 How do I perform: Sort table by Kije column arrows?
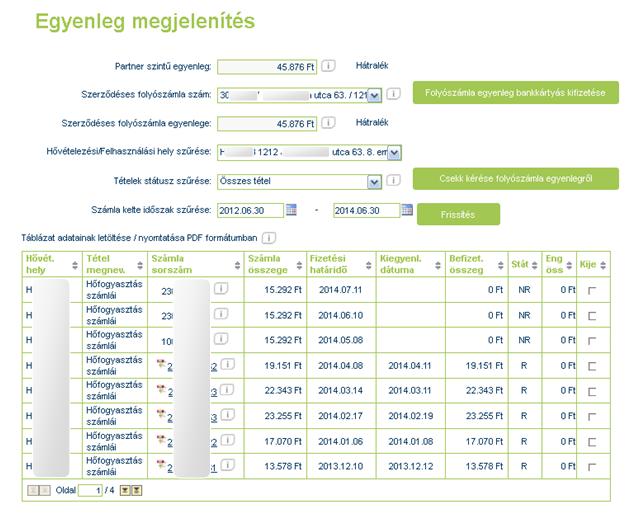point(603,265)
